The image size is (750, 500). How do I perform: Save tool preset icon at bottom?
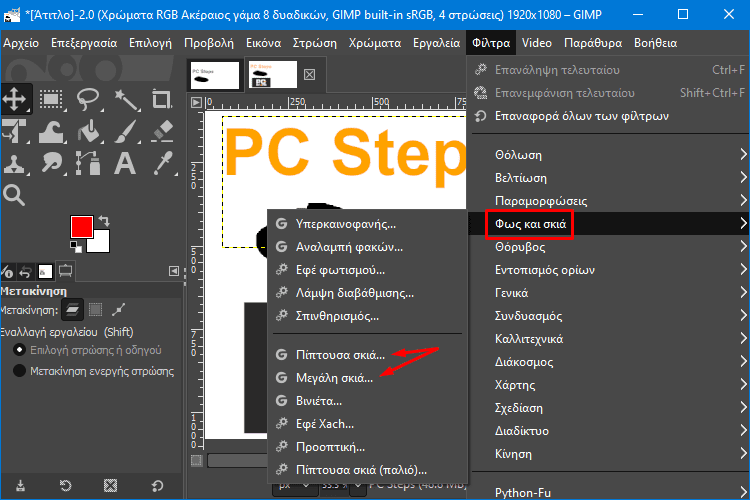20,486
